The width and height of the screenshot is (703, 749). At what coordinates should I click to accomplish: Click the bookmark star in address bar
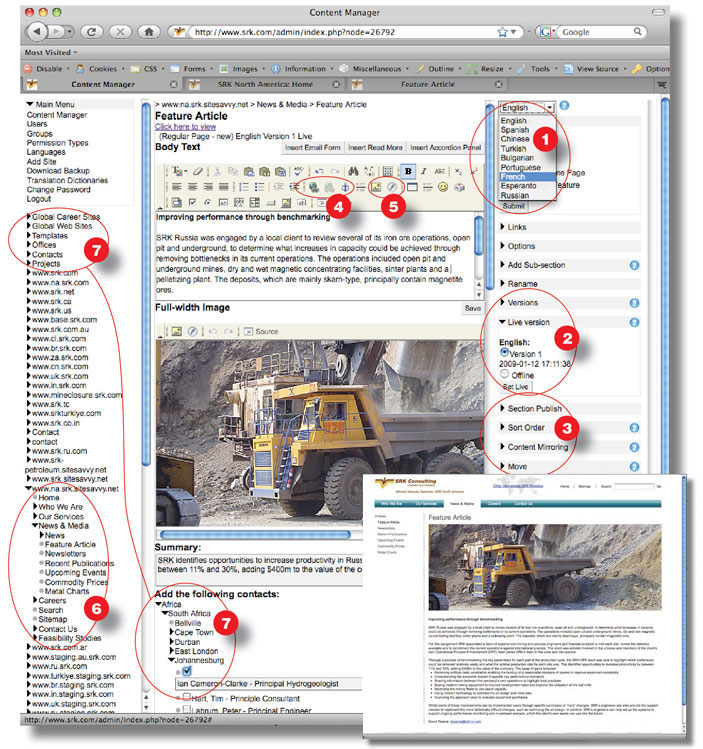point(502,32)
